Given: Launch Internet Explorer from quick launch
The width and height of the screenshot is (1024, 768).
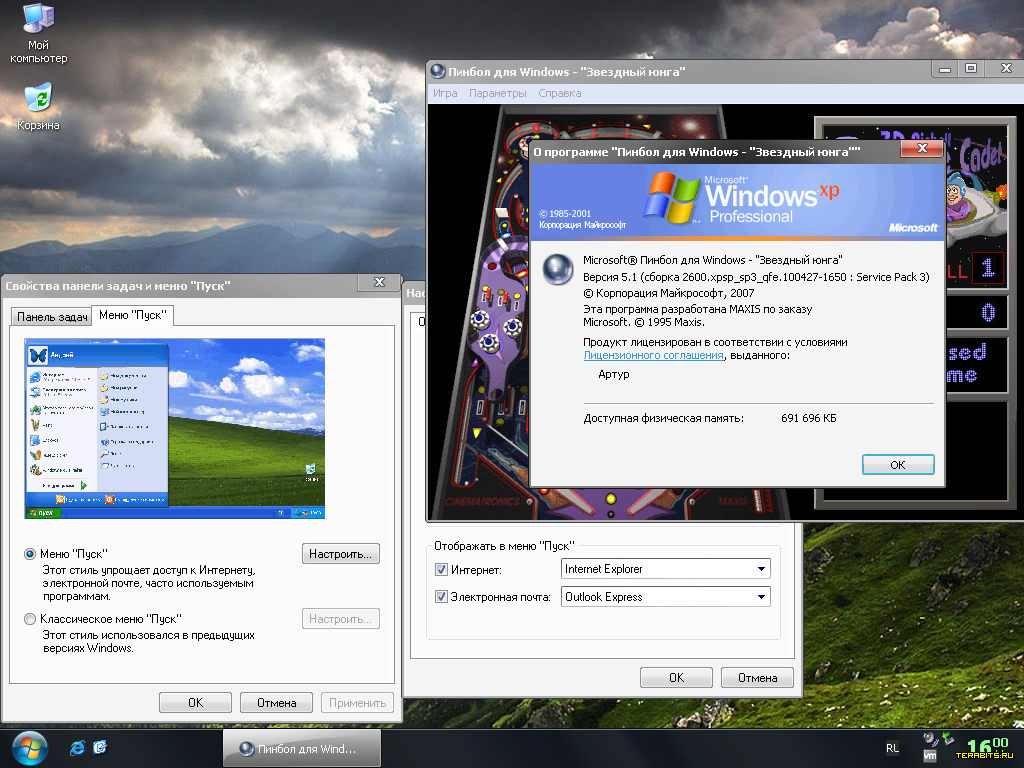Looking at the screenshot, I should tap(77, 748).
